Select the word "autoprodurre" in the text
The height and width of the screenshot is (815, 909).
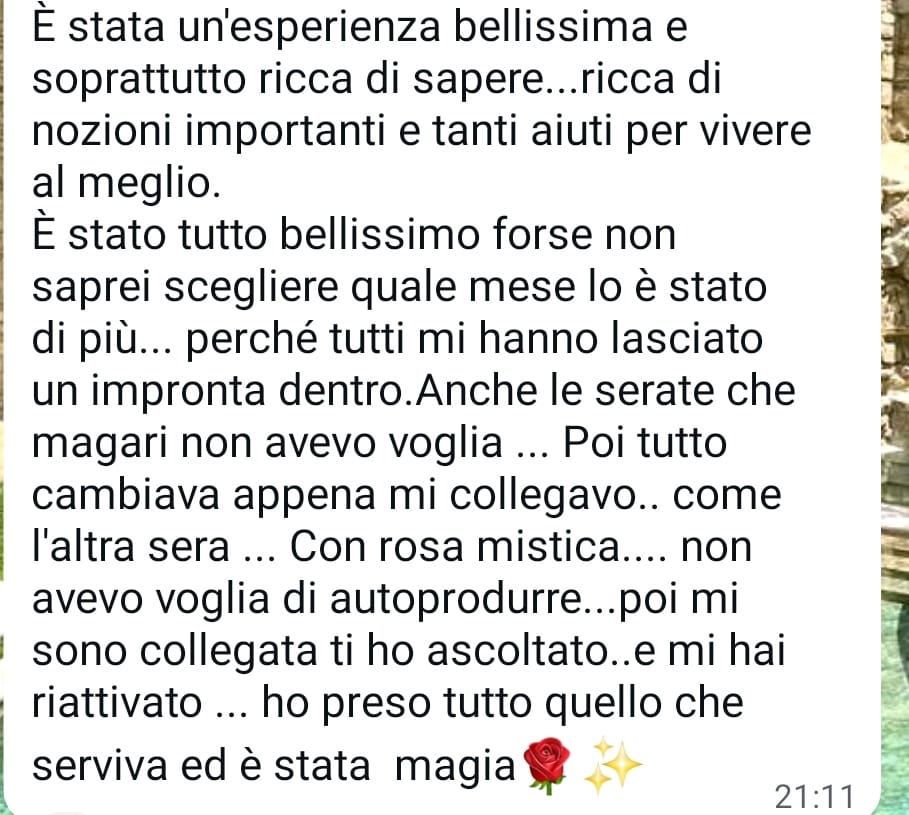[456, 600]
